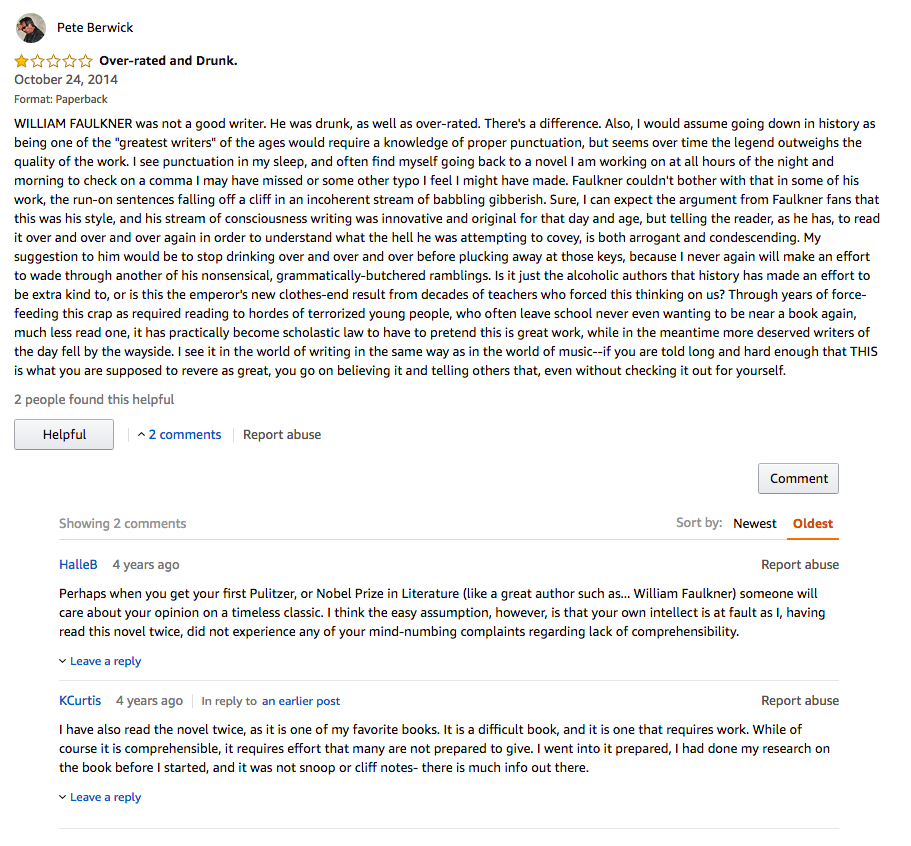Click the chevron beside KCurtis's Leave a reply

point(63,797)
